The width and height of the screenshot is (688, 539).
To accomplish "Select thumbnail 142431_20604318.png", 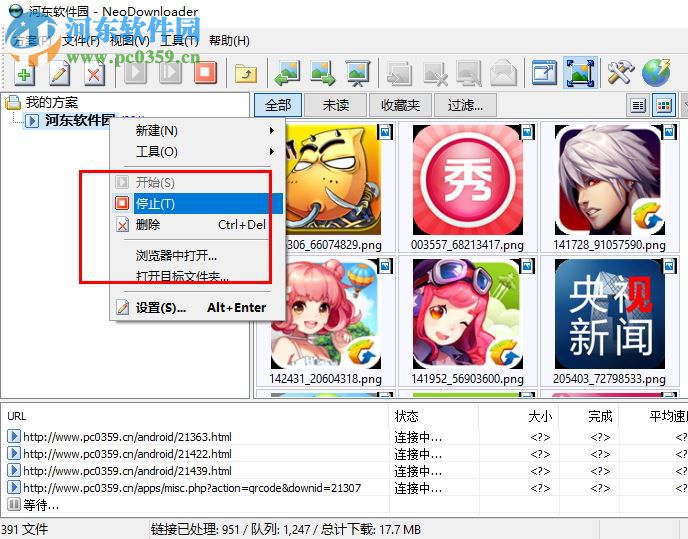I will click(325, 321).
